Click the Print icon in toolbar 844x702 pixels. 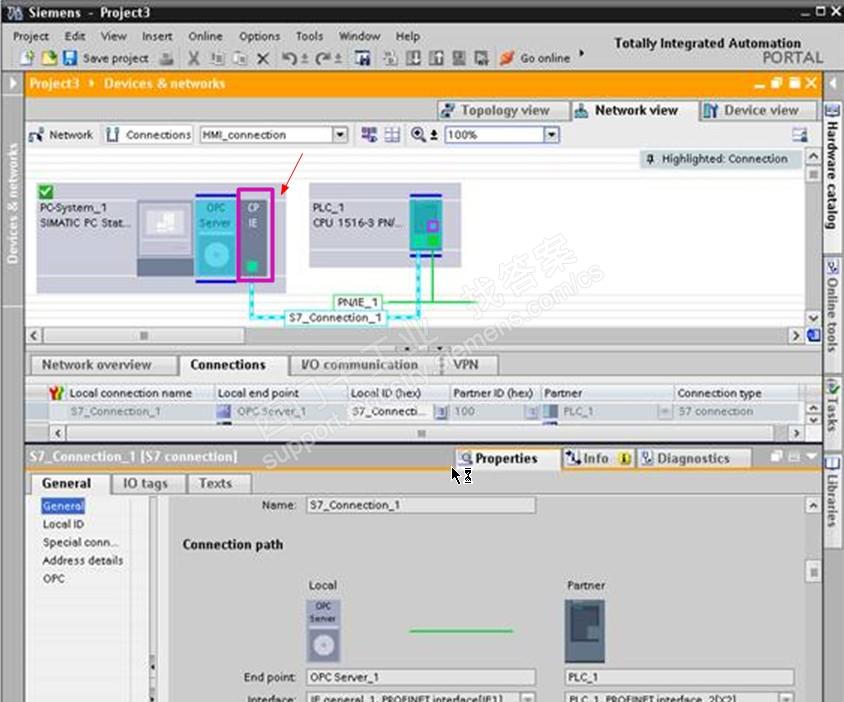[x=167, y=58]
